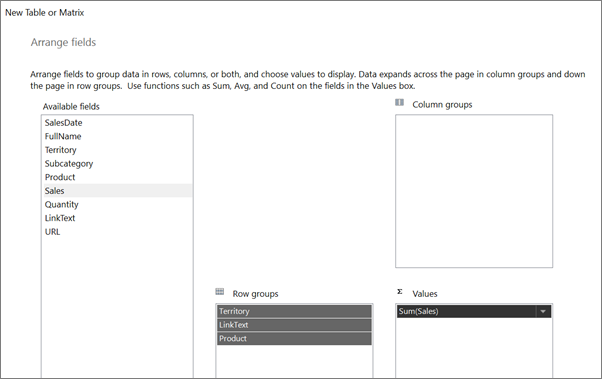This screenshot has height=379, width=602.
Task: Click the Row groups table icon
Action: pos(220,292)
